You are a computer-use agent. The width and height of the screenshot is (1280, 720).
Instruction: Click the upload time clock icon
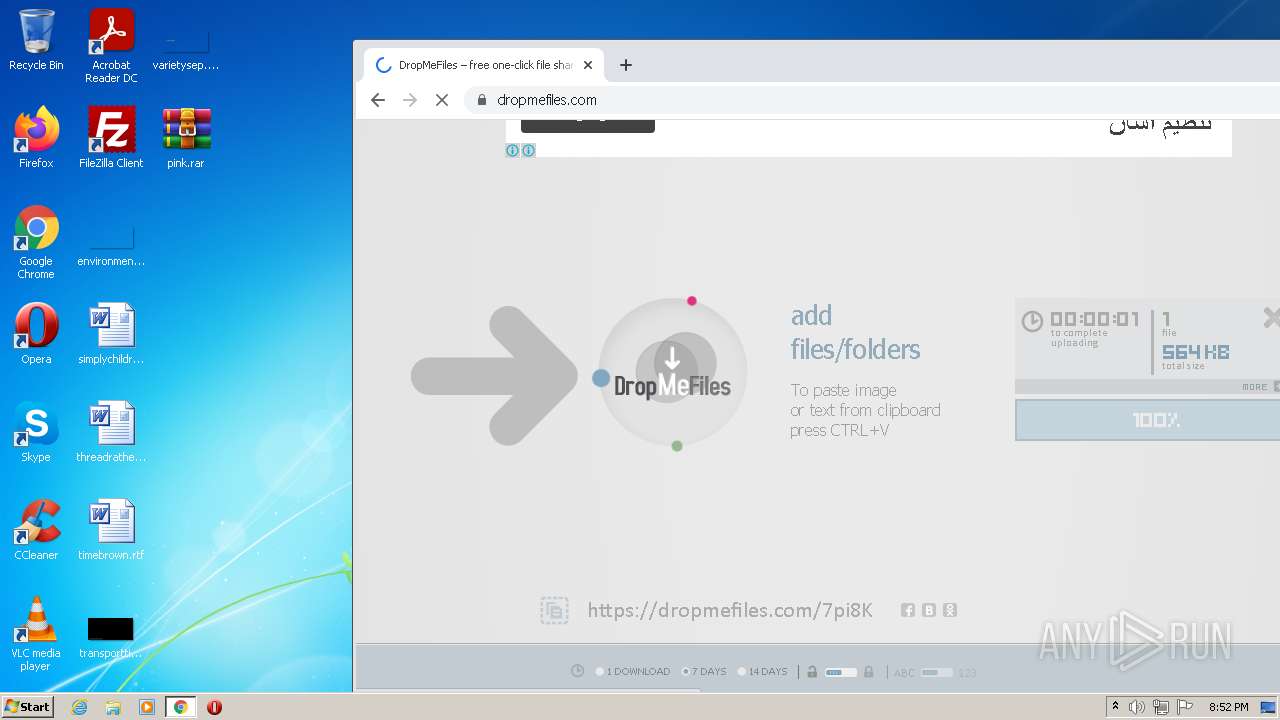[1032, 321]
